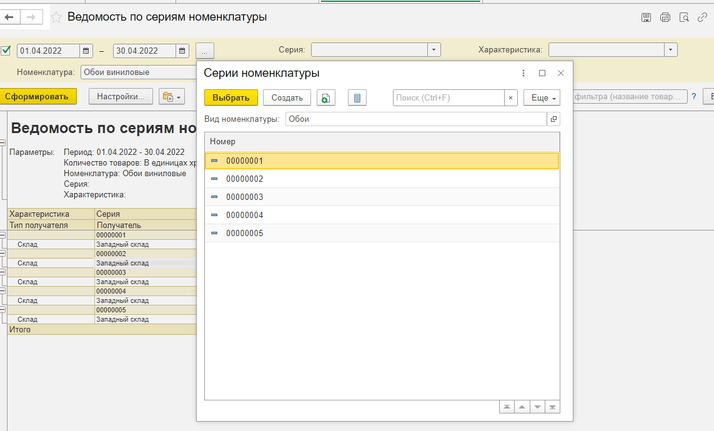Screen dimensions: 714x431
Task: Open calendar for start date 01.04.2022
Action: (86, 50)
